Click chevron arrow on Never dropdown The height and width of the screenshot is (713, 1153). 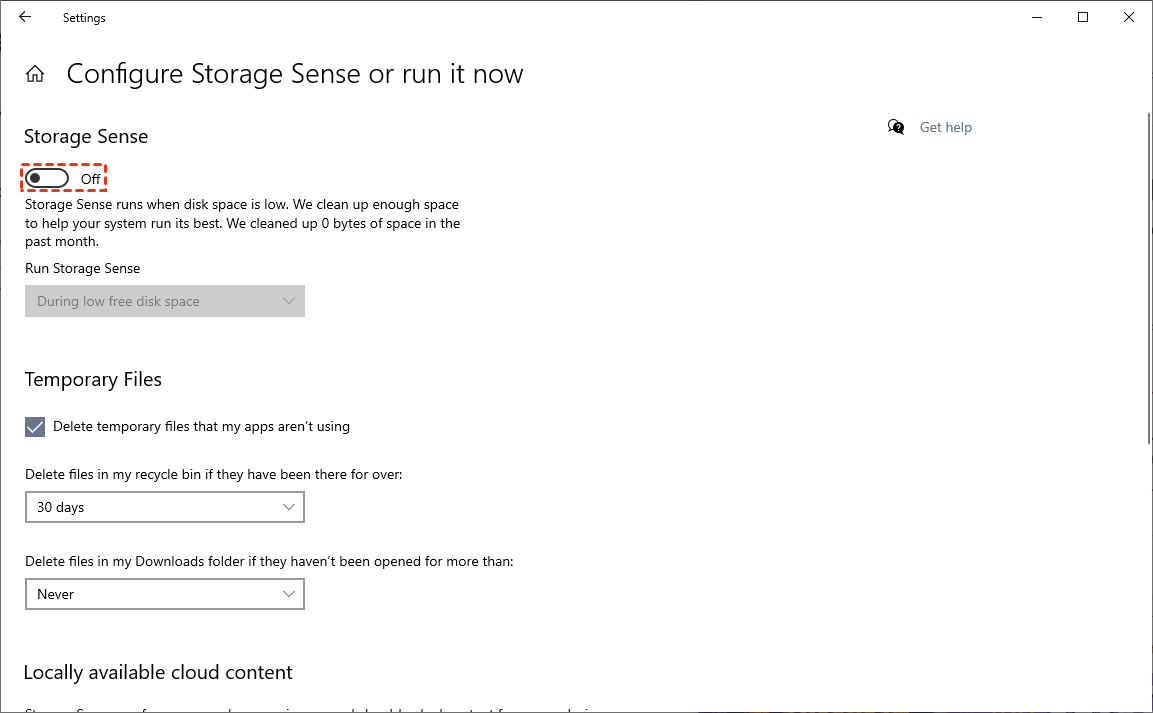[x=289, y=594]
